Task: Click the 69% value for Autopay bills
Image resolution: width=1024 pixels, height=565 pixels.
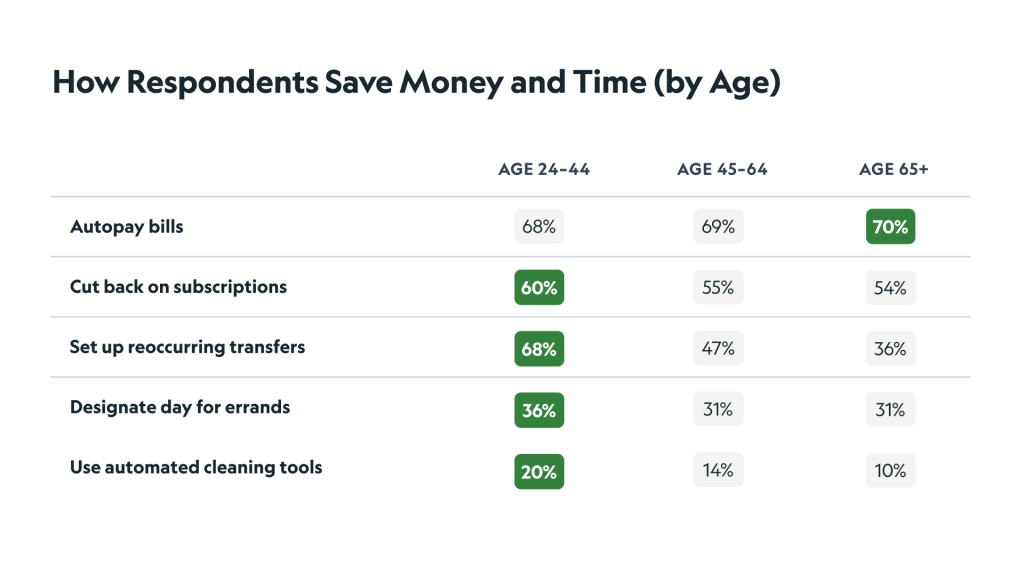Action: pyautogui.click(x=718, y=227)
